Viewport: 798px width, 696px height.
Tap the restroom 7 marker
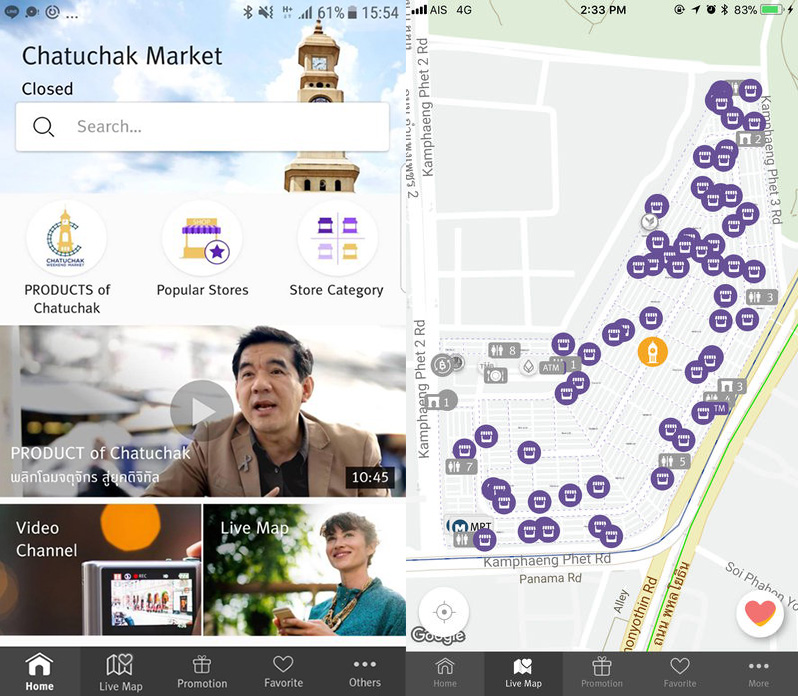click(x=461, y=466)
